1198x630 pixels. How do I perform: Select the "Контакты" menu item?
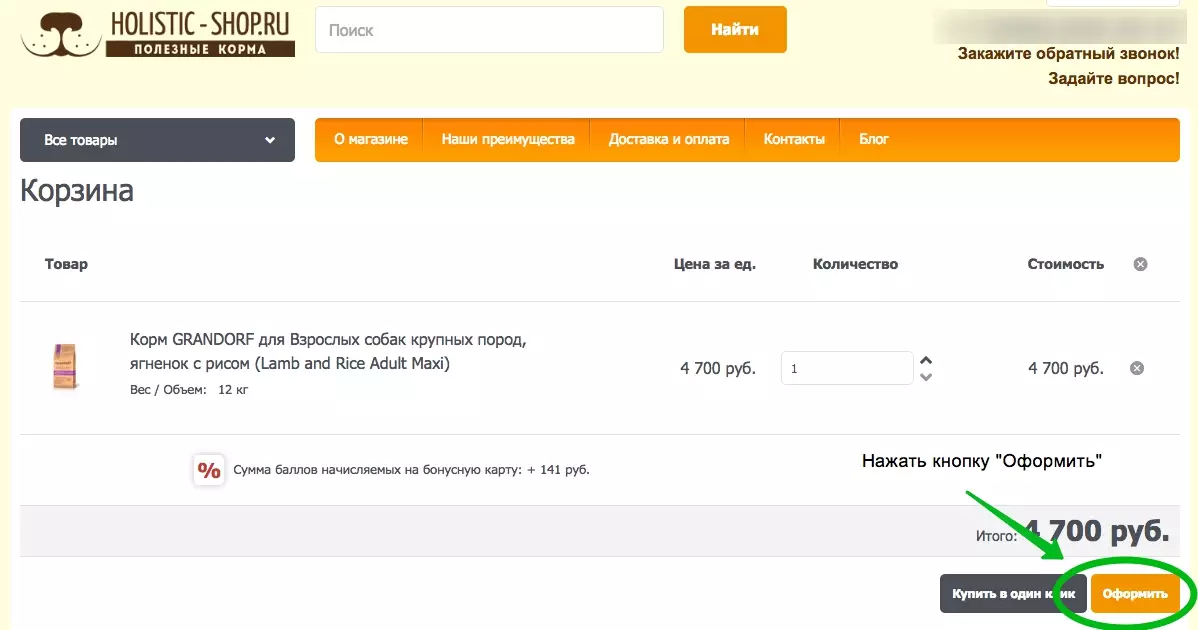click(794, 139)
